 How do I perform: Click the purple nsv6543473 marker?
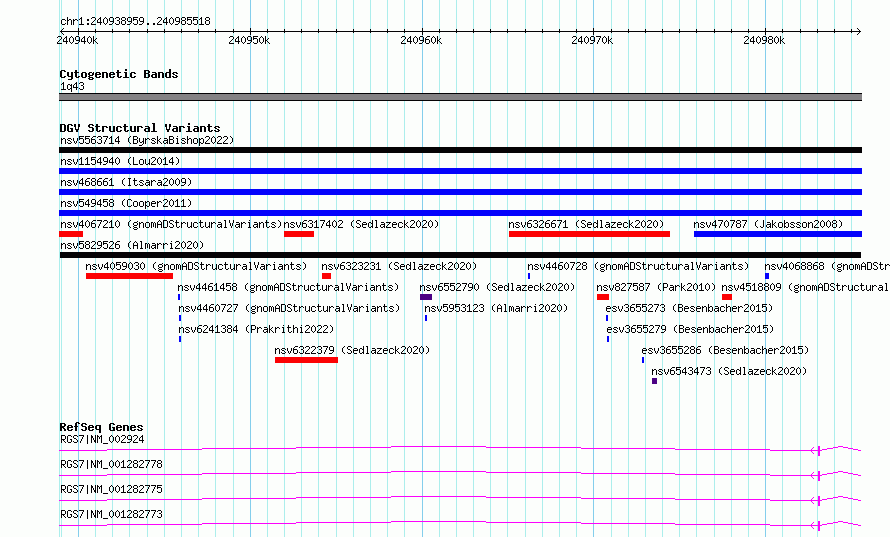tap(654, 381)
